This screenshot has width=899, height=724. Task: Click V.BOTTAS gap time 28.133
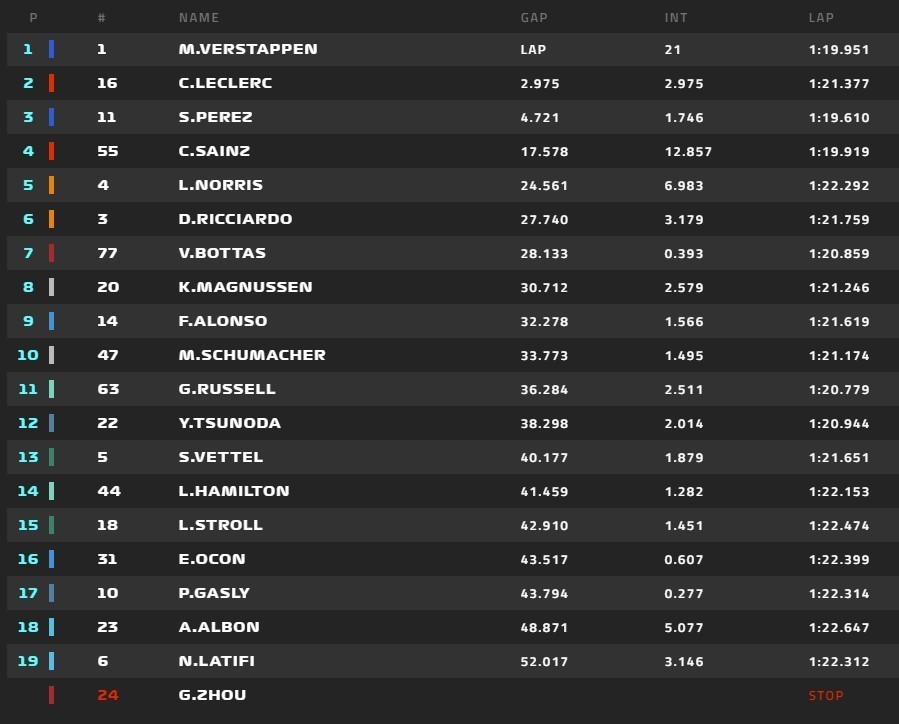[544, 253]
